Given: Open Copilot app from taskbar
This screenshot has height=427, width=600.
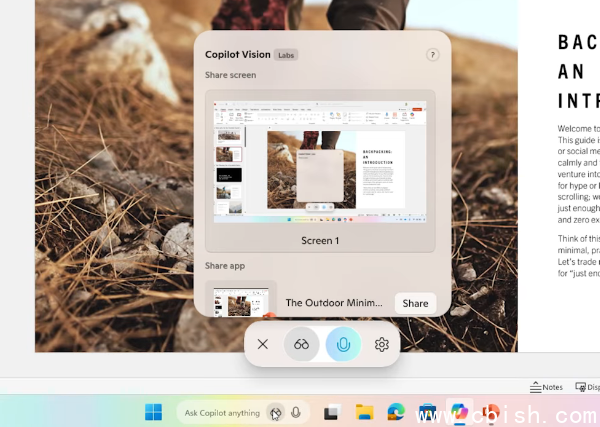Looking at the screenshot, I should click(459, 412).
